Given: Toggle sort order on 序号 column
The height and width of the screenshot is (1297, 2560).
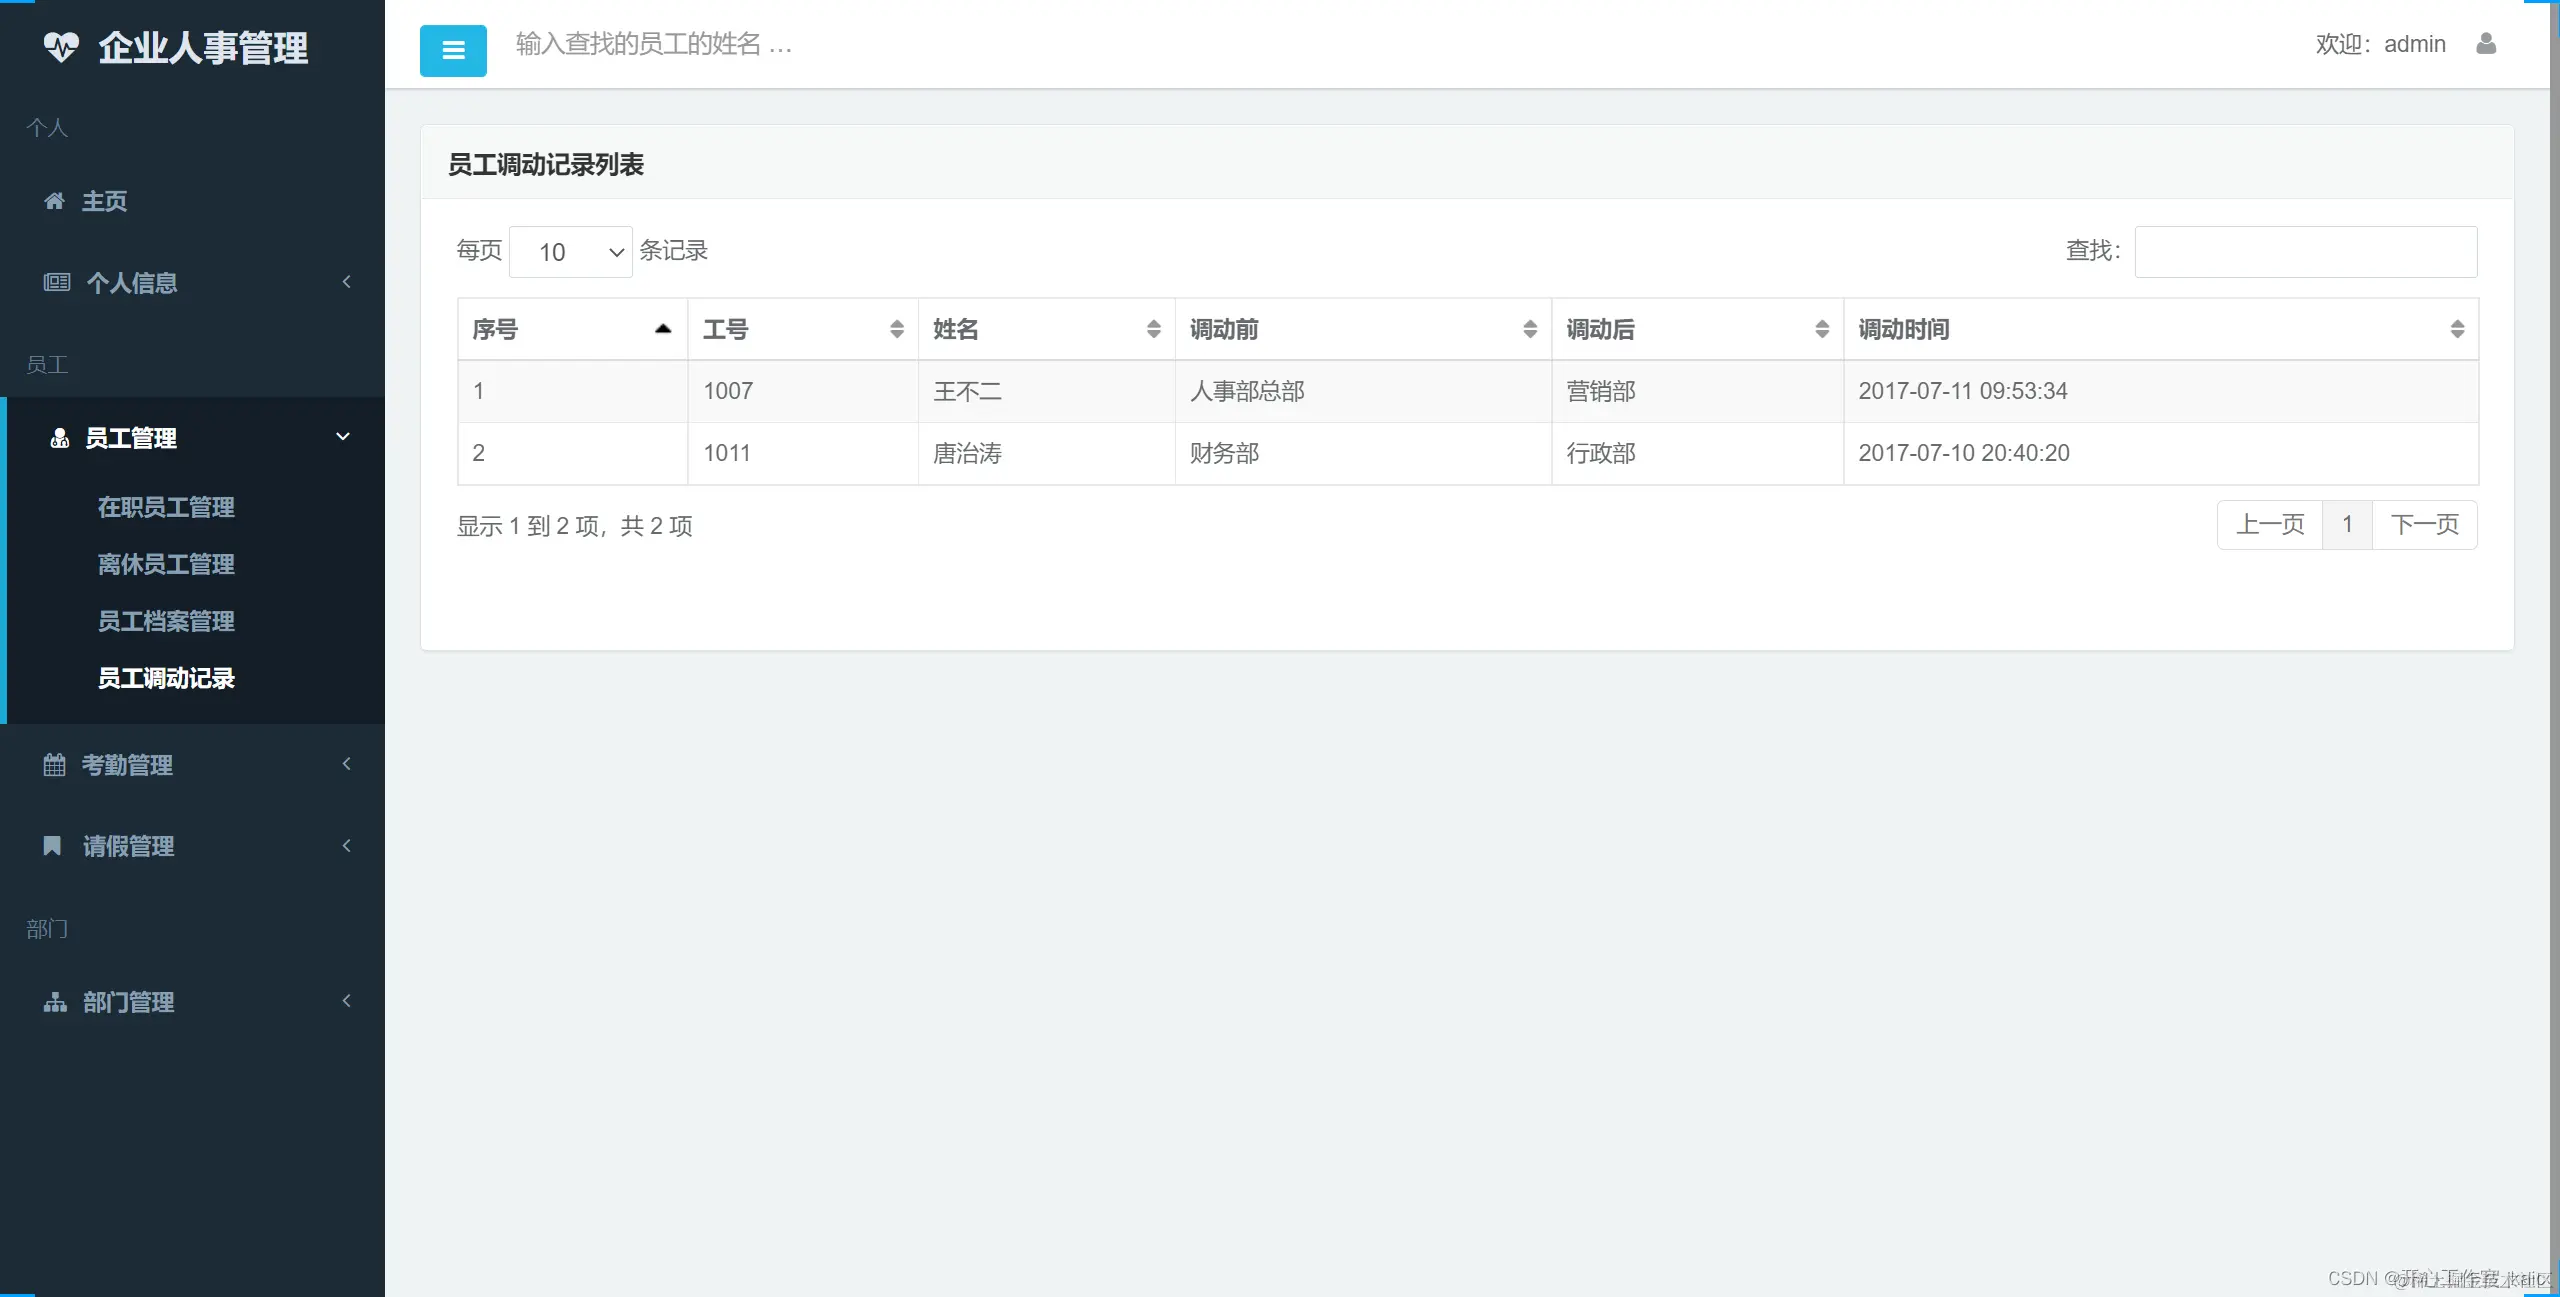Looking at the screenshot, I should tap(572, 329).
